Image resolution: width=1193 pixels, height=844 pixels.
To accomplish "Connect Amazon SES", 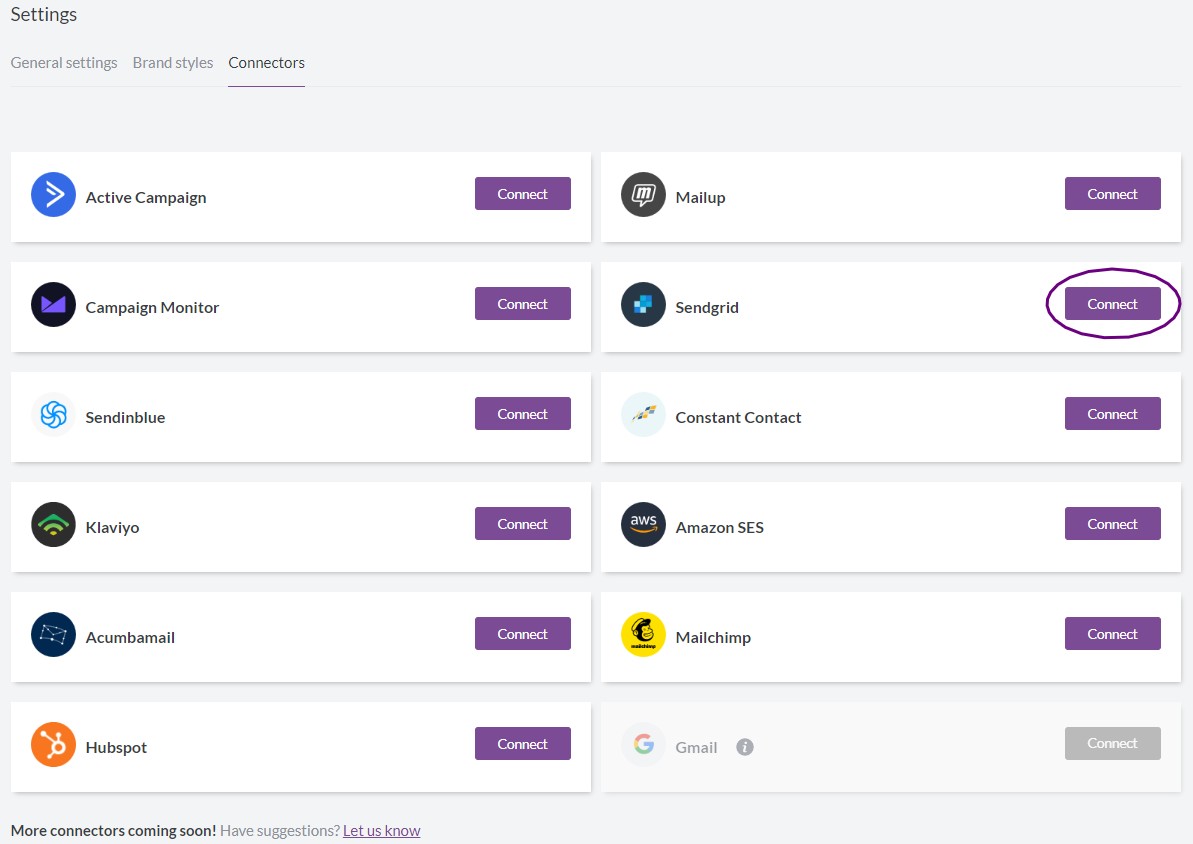I will (x=1112, y=524).
